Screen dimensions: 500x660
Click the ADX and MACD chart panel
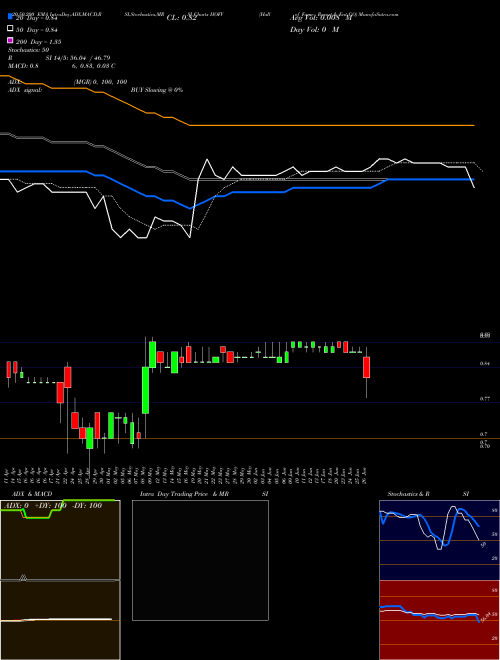click(x=60, y=580)
